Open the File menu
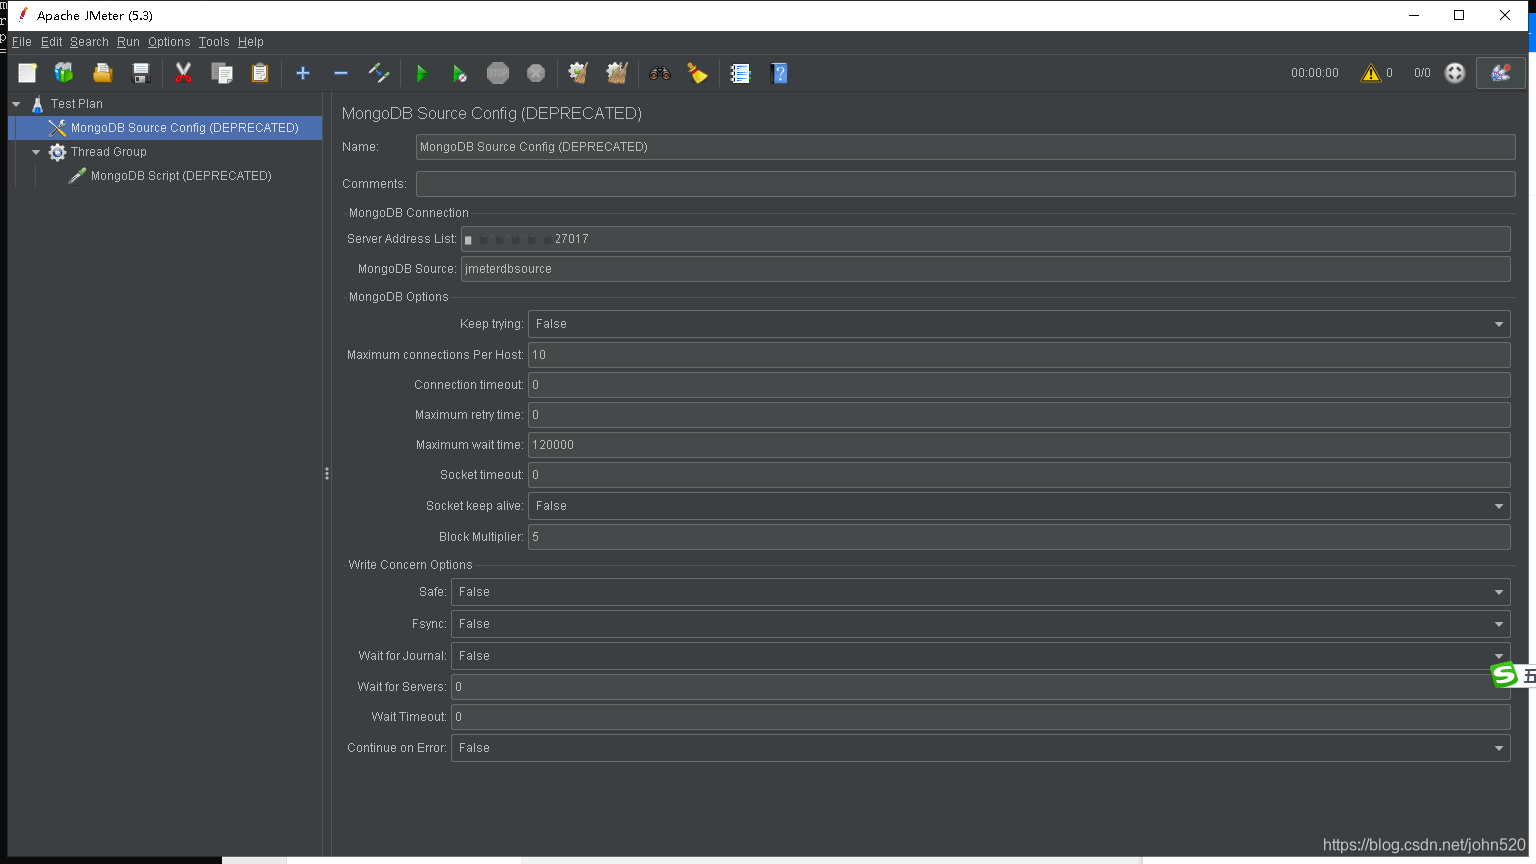Viewport: 1536px width, 864px height. coord(22,42)
